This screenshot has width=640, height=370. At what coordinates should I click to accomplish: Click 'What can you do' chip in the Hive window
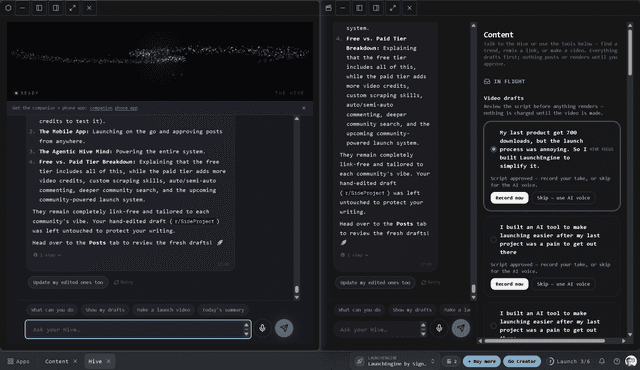click(52, 310)
